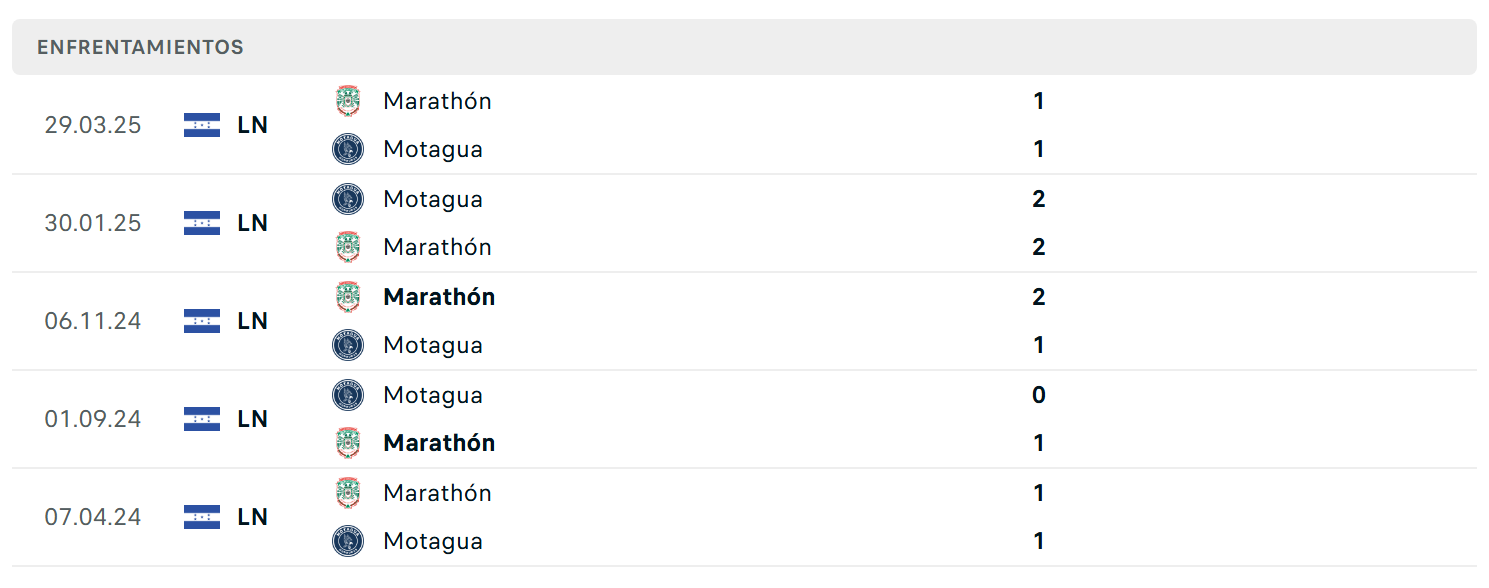Click Marathón crest in 01.09.24 match
1489x588 pixels.
click(348, 443)
